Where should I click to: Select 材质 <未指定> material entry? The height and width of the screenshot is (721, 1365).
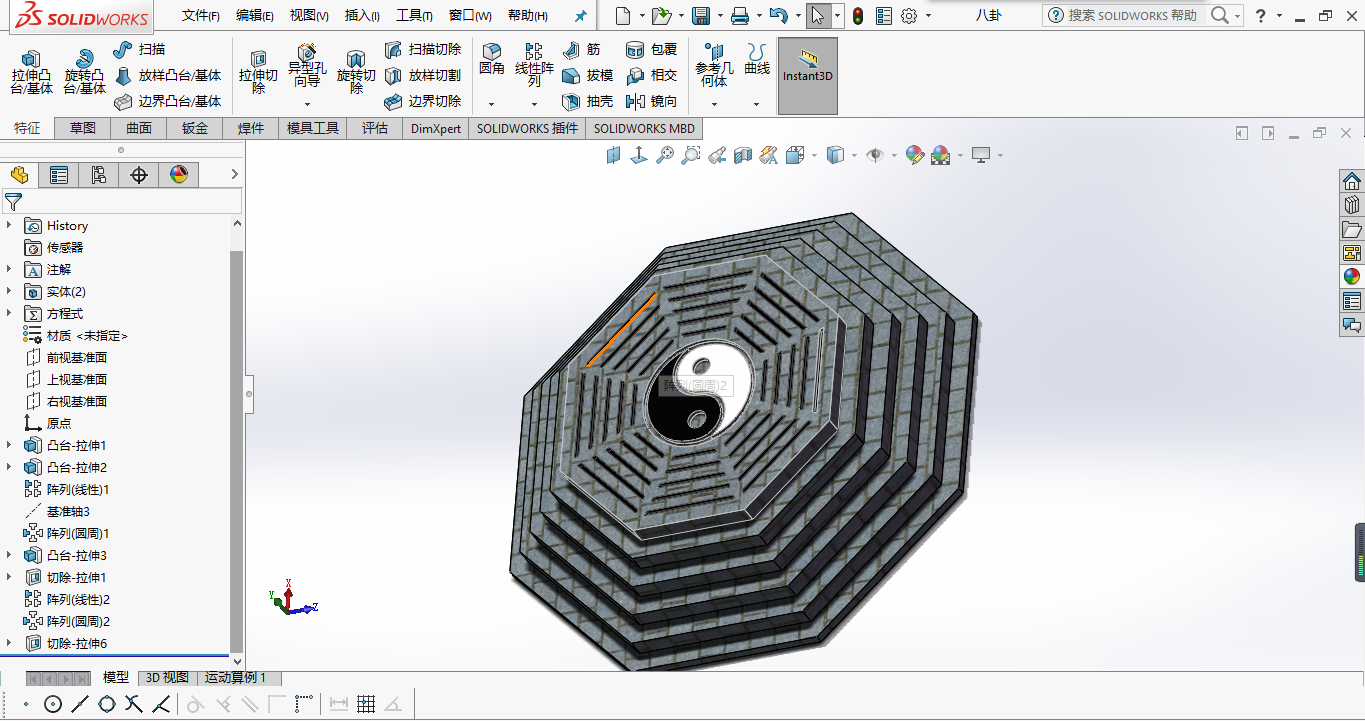coord(76,335)
